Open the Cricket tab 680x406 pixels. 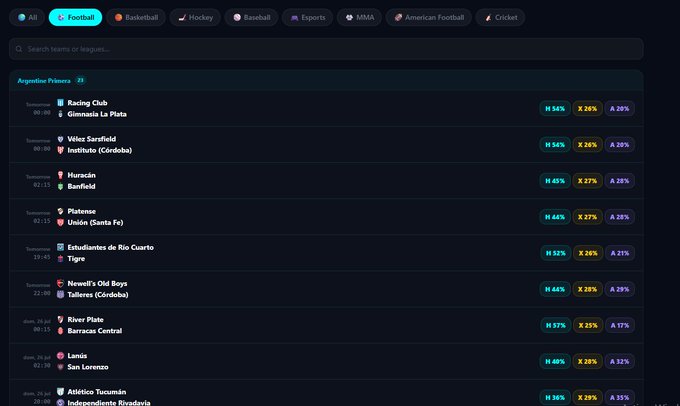pyautogui.click(x=500, y=17)
